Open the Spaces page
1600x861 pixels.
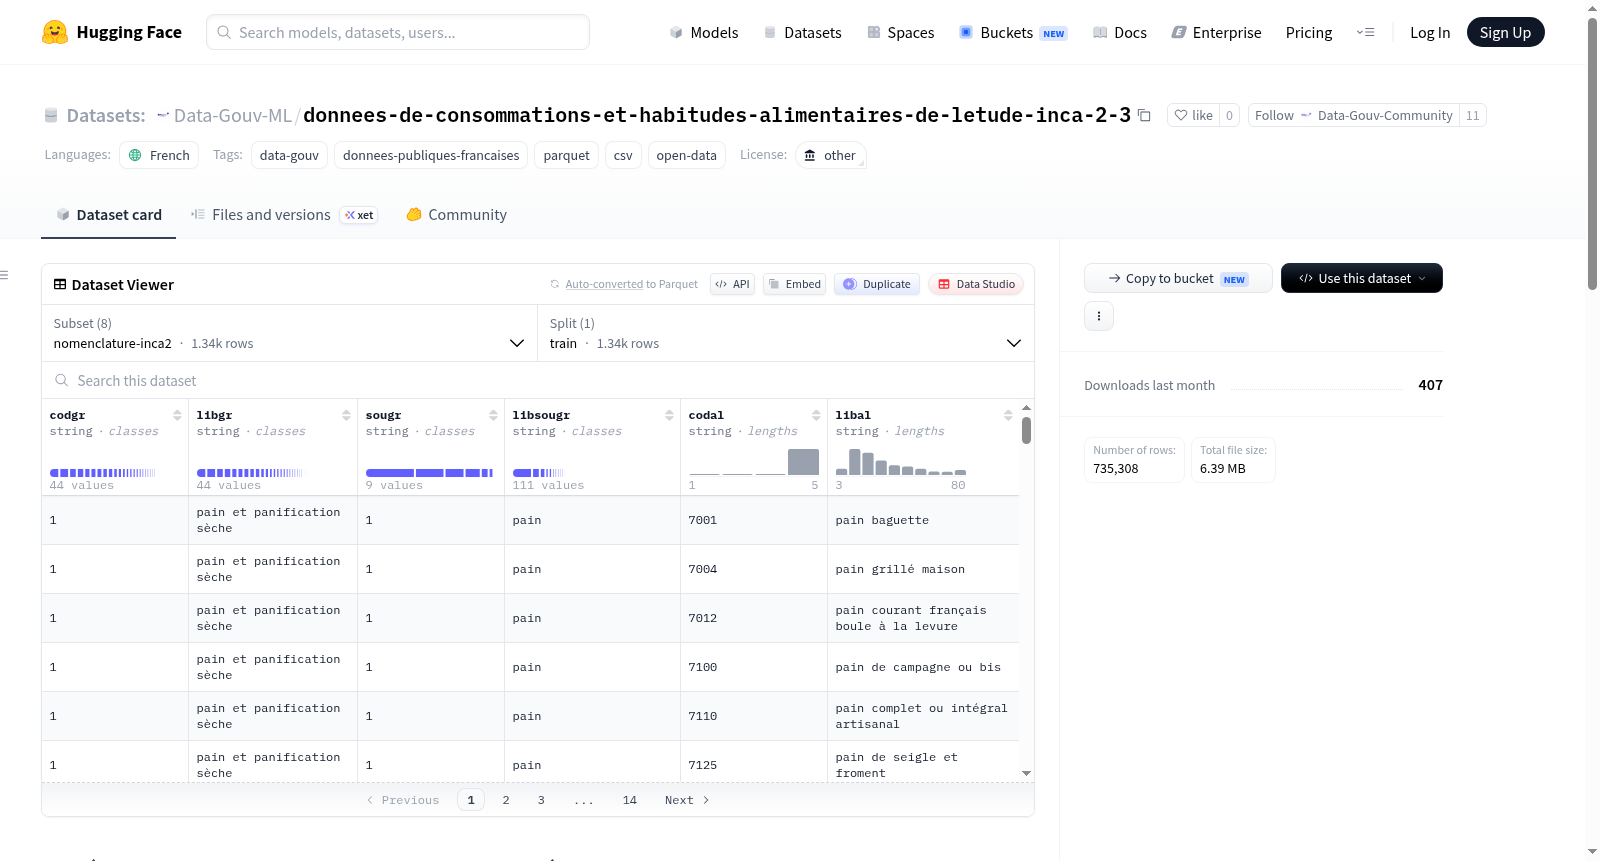coord(900,33)
